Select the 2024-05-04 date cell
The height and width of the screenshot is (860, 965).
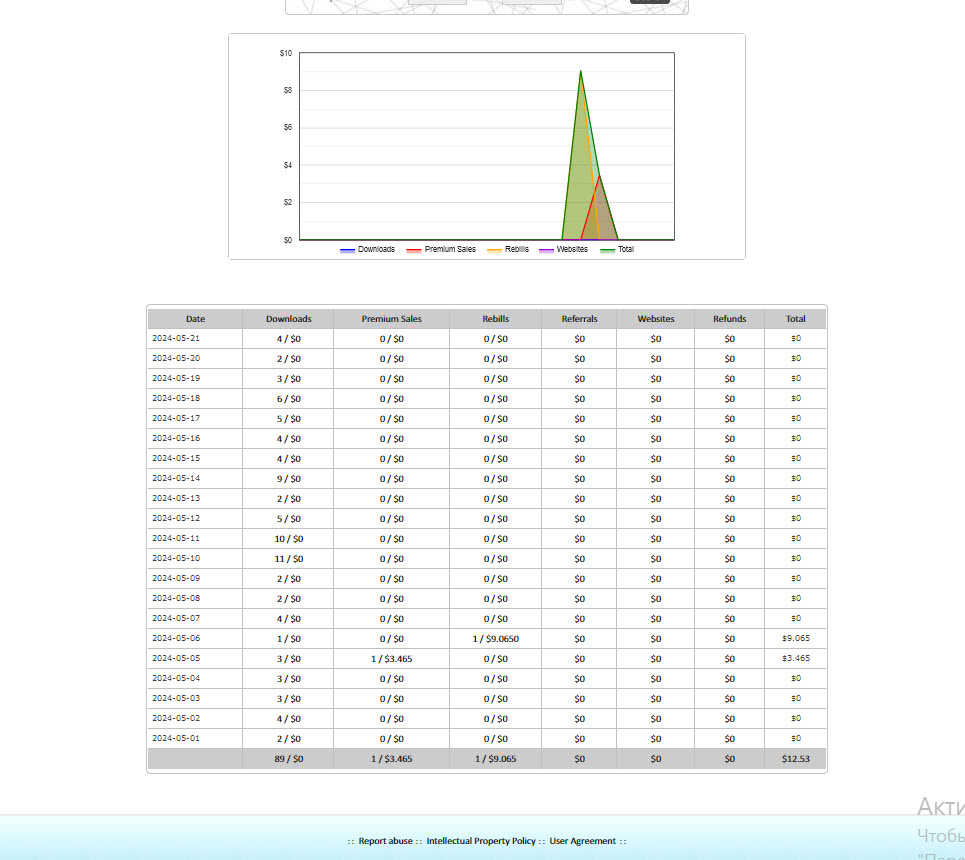(195, 678)
